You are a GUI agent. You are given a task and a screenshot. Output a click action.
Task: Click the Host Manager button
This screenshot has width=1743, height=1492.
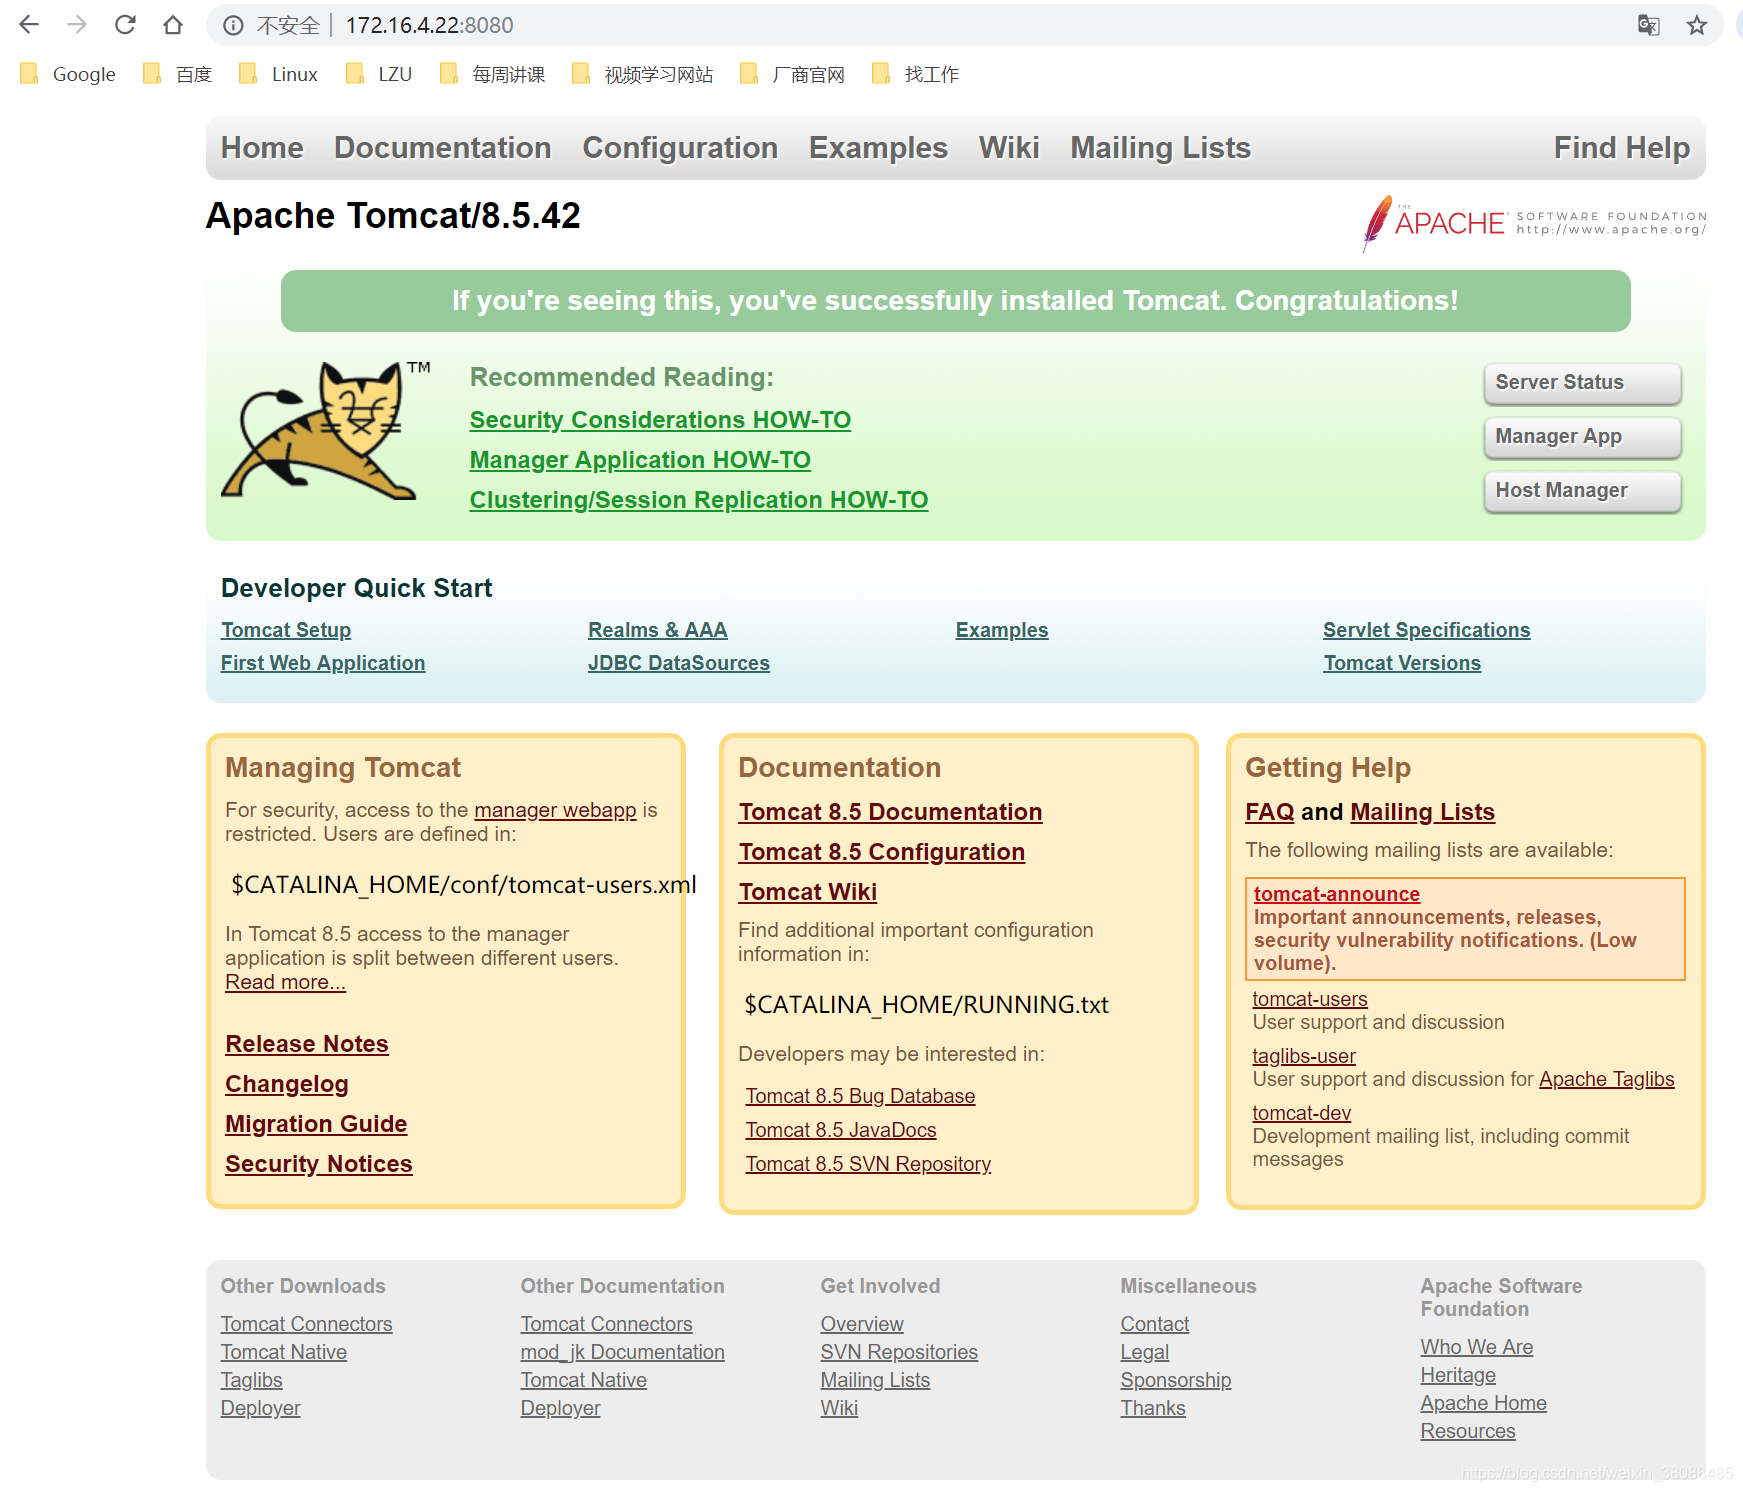coord(1582,491)
